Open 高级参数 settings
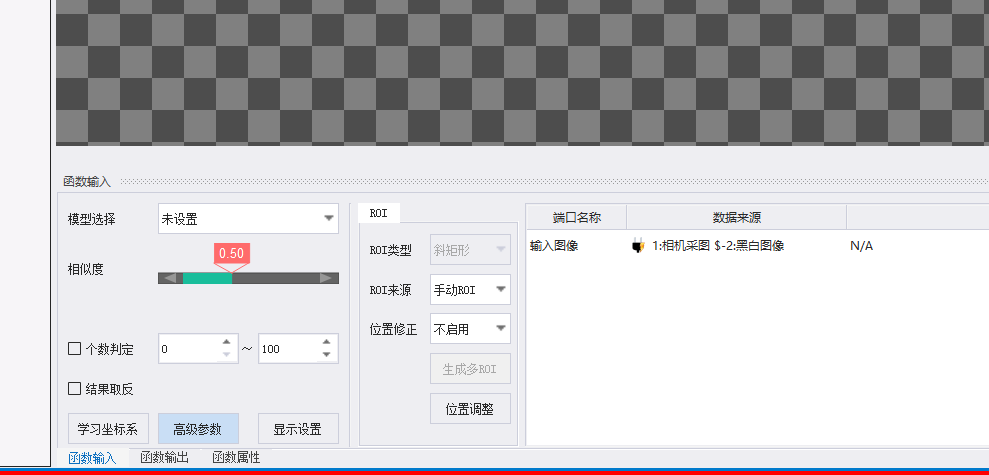Viewport: 989px width, 475px height. 198,429
